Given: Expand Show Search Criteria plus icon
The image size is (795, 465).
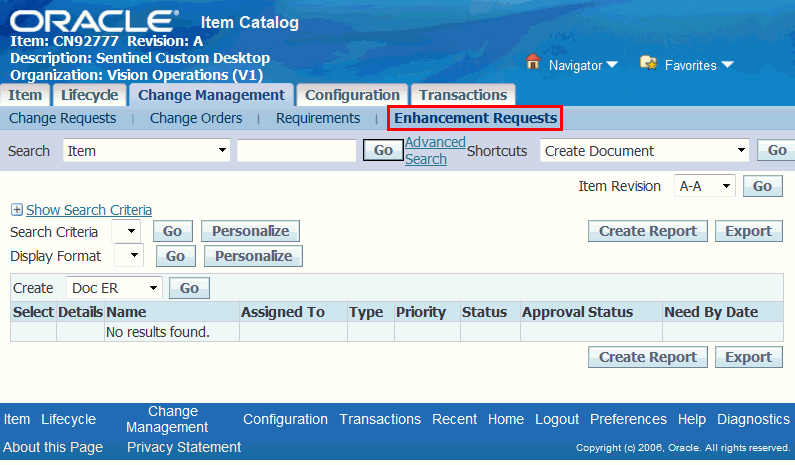Looking at the screenshot, I should click(x=17, y=209).
